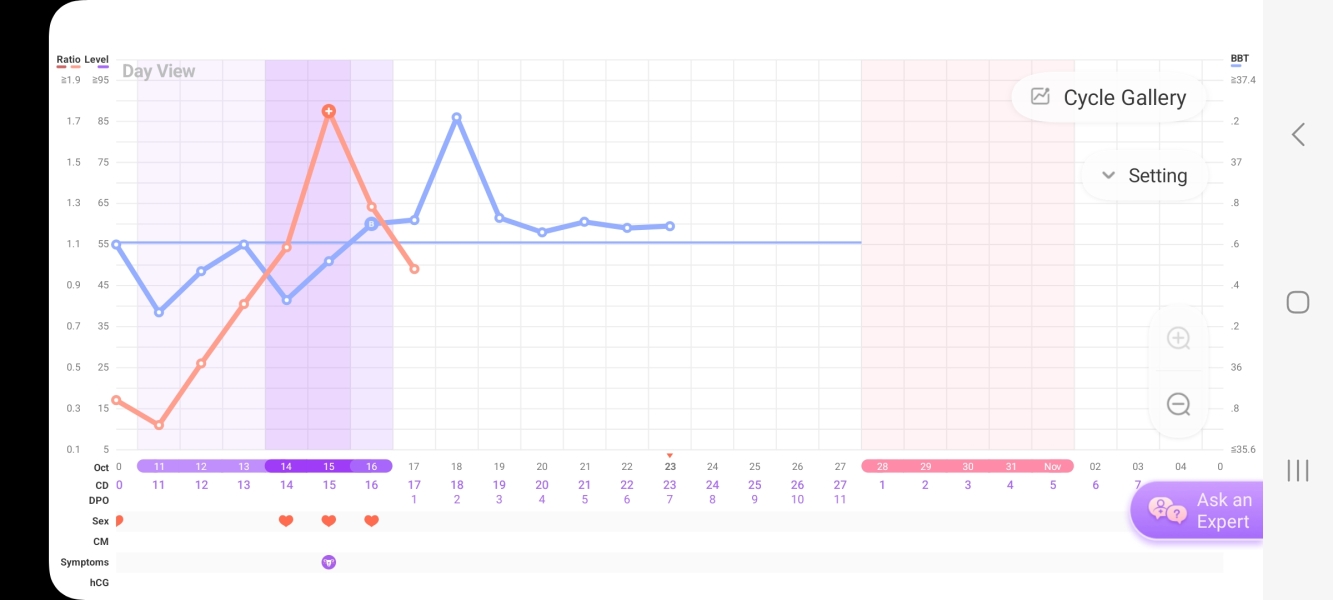Select the highlighted date 15
1333x600 pixels.
click(x=328, y=466)
